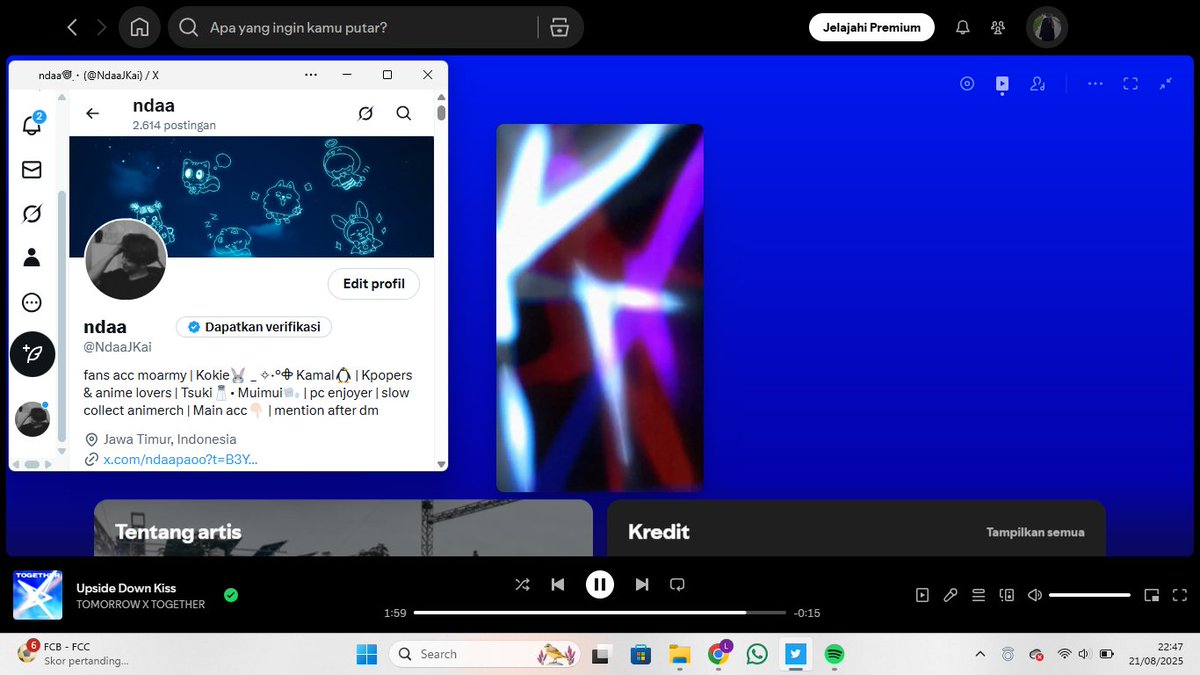Collapse the Spotify expanded view
The height and width of the screenshot is (675, 1200).
1165,84
